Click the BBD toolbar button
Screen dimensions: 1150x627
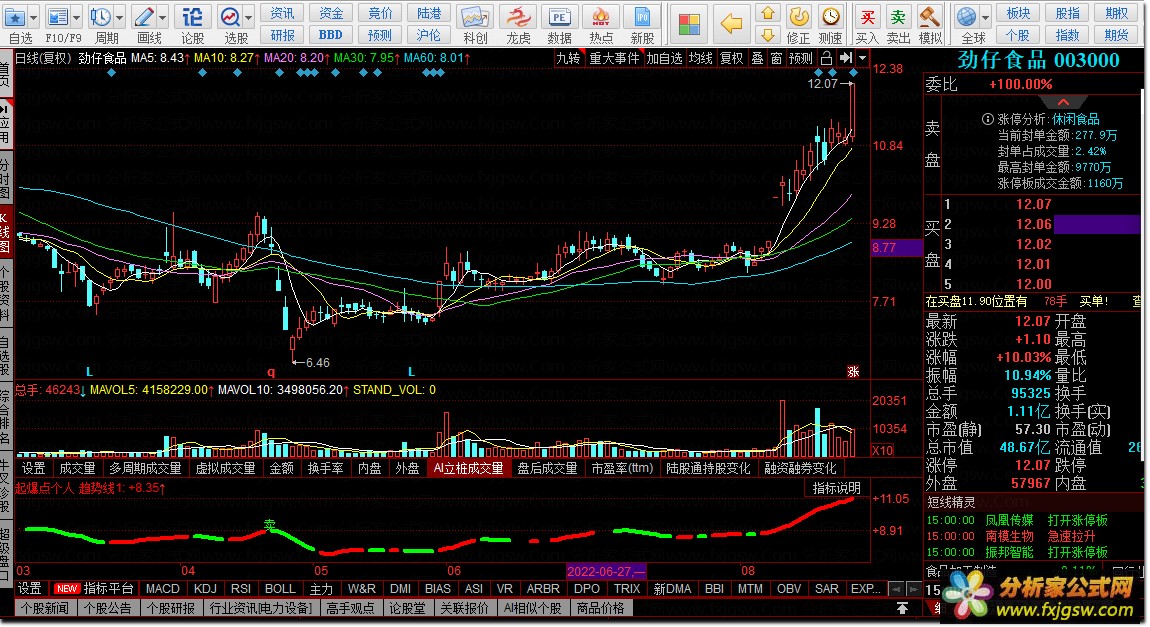click(331, 35)
